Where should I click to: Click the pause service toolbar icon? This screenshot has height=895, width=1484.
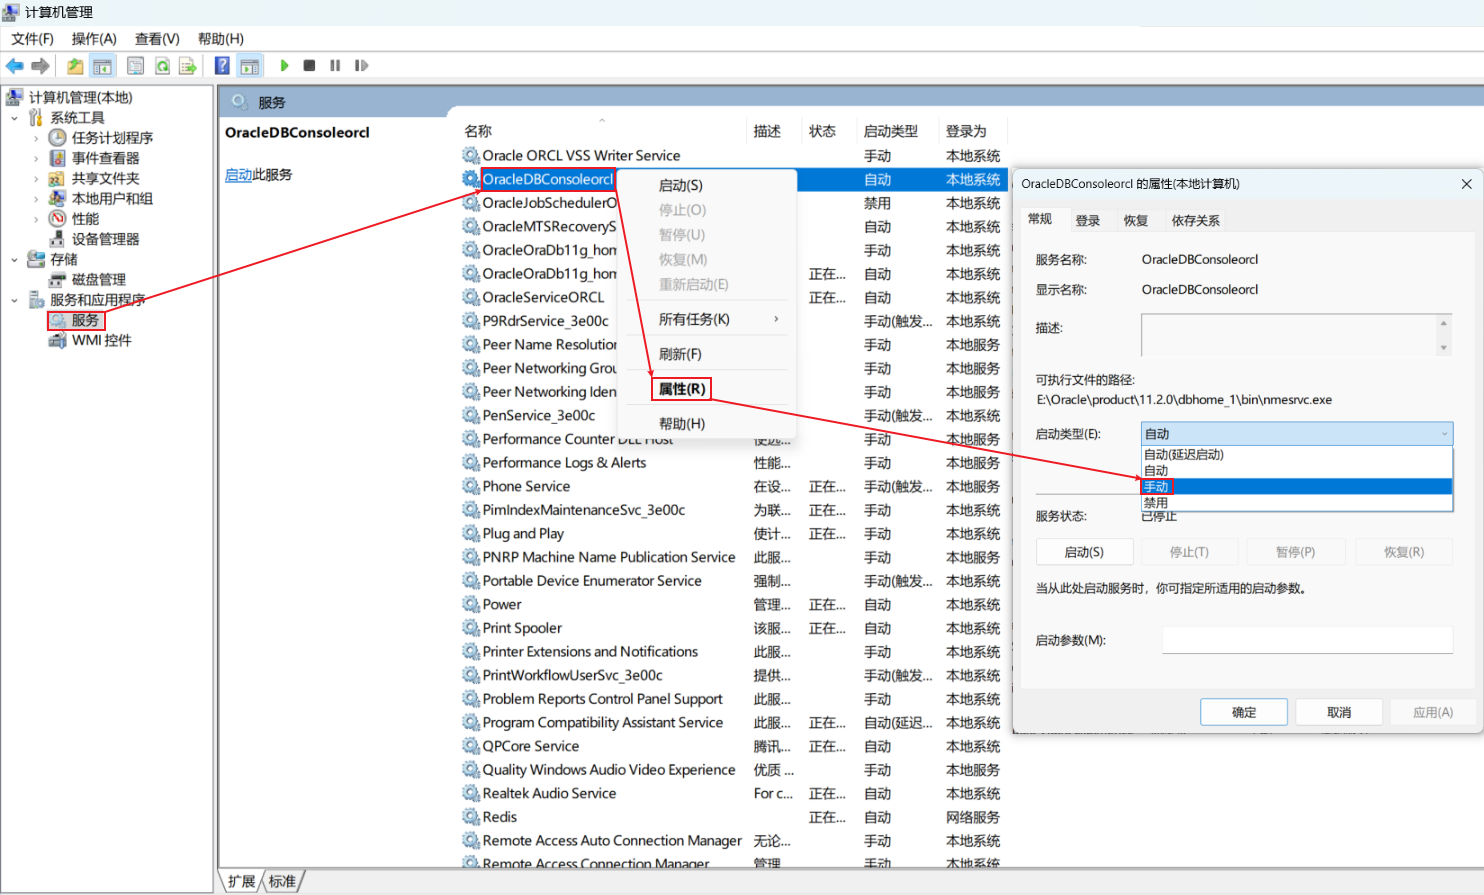tap(336, 65)
